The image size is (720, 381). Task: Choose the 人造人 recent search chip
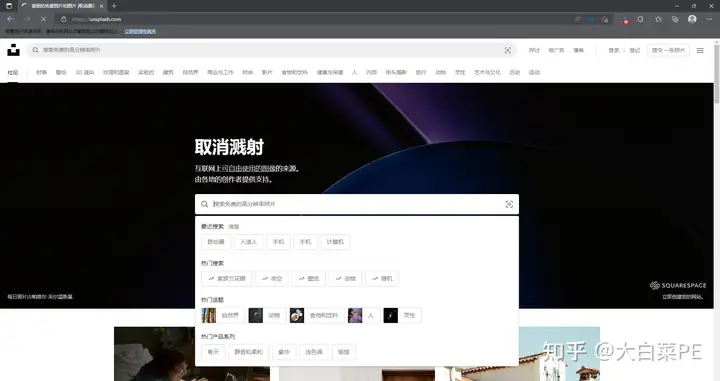pos(248,242)
